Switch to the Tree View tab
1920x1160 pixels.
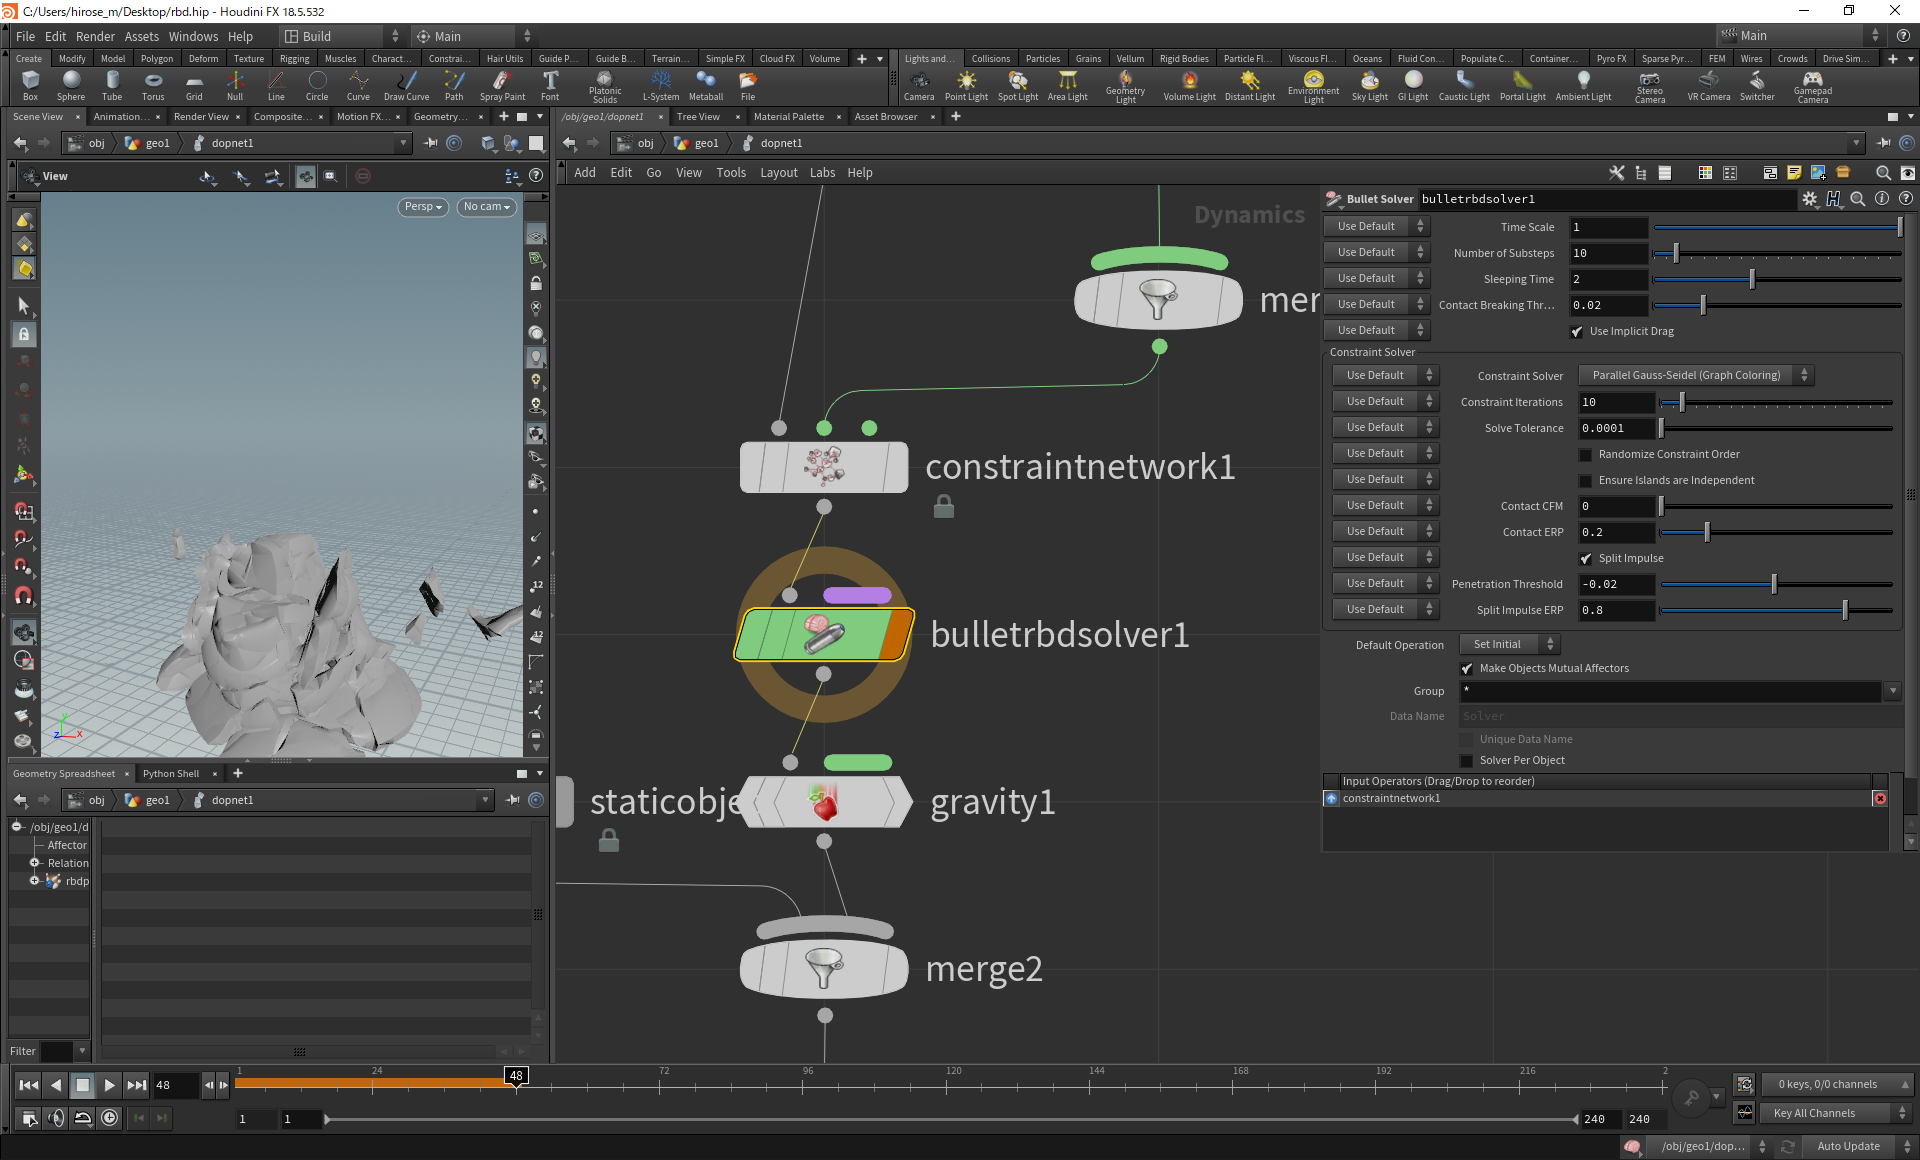[x=698, y=117]
